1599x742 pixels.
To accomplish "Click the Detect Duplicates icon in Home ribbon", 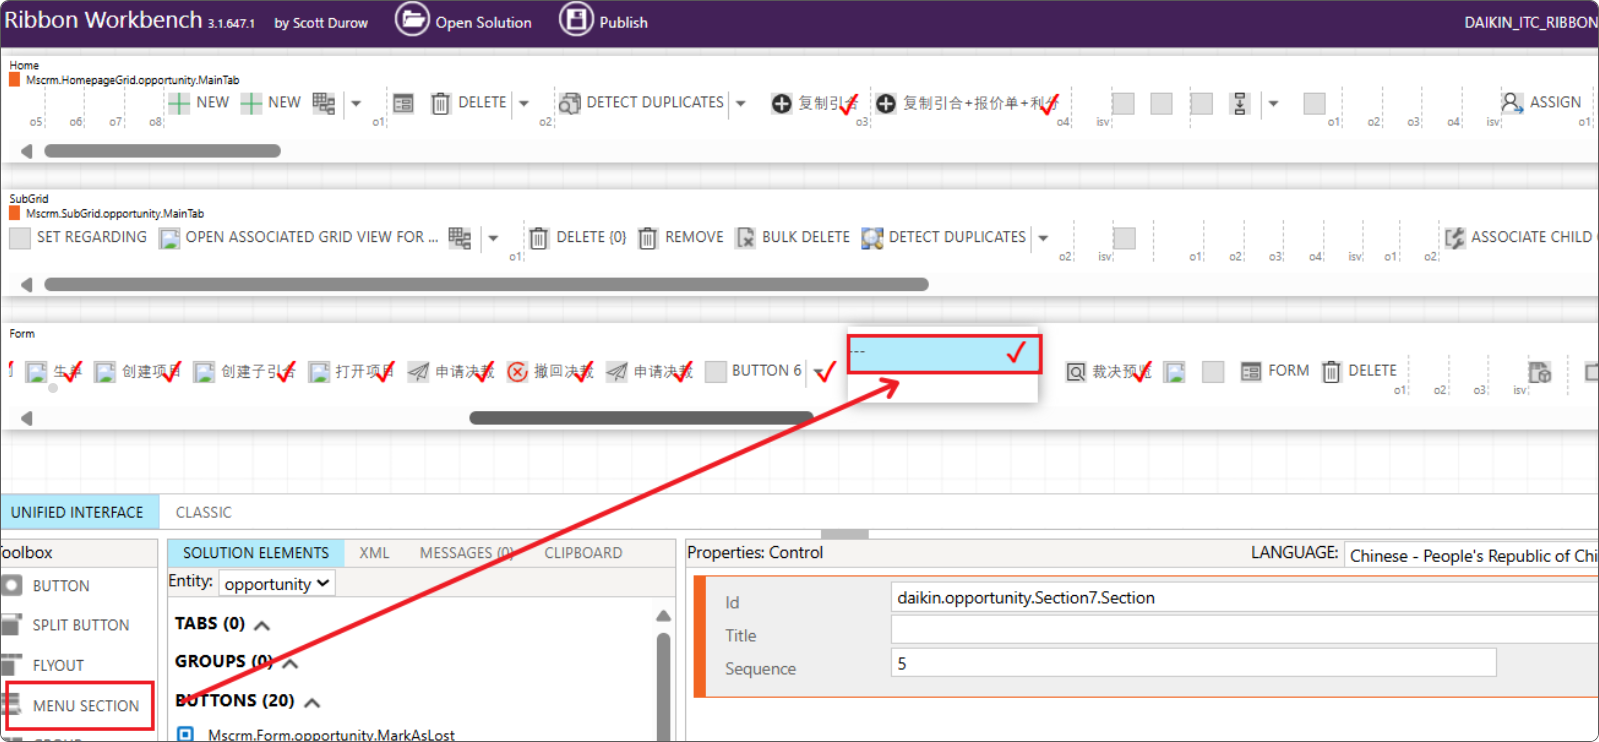I will click(x=569, y=103).
